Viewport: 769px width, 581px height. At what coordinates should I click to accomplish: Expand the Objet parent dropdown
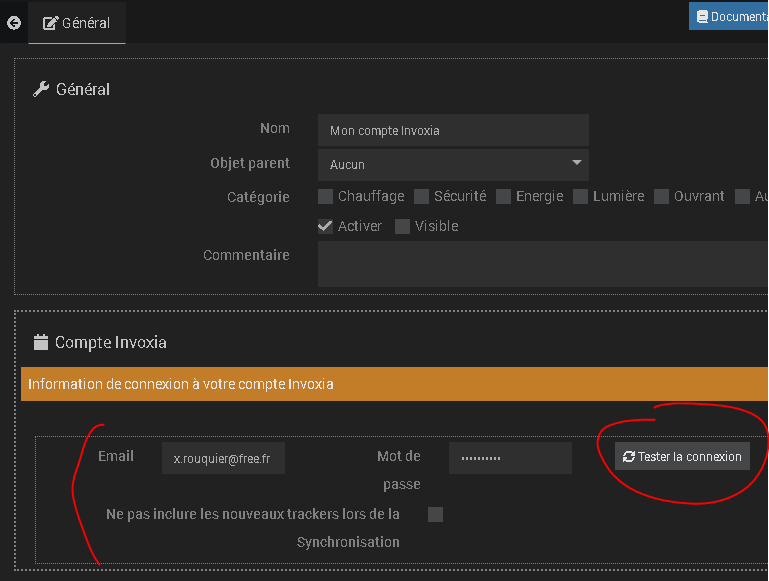pyautogui.click(x=453, y=165)
